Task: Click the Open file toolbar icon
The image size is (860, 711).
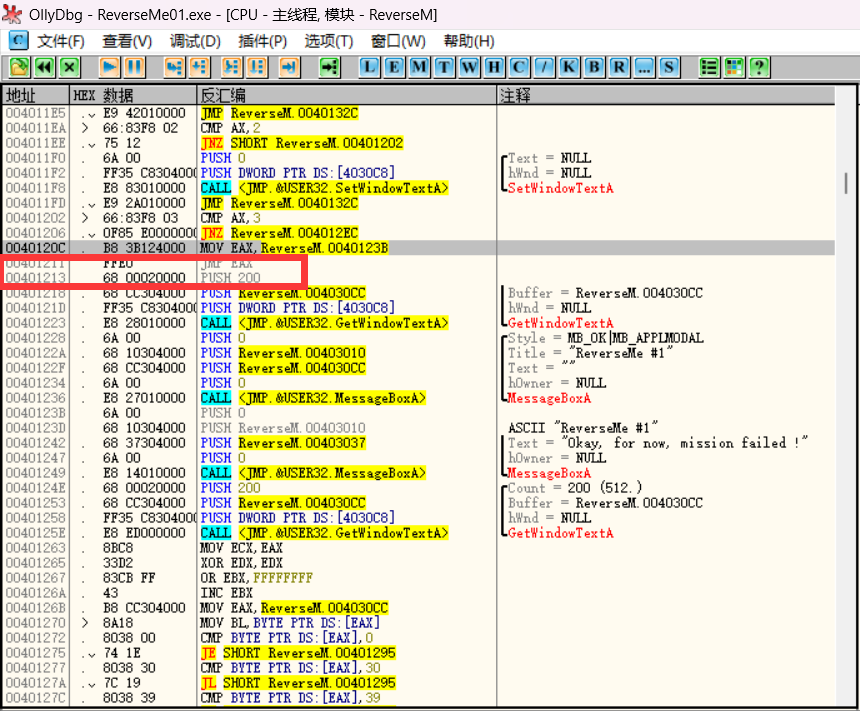Action: tap(19, 67)
